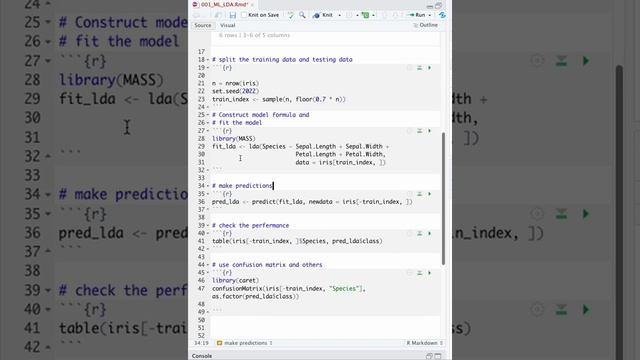
Task: Run line 27 chunk in background window
Action: (586, 61)
